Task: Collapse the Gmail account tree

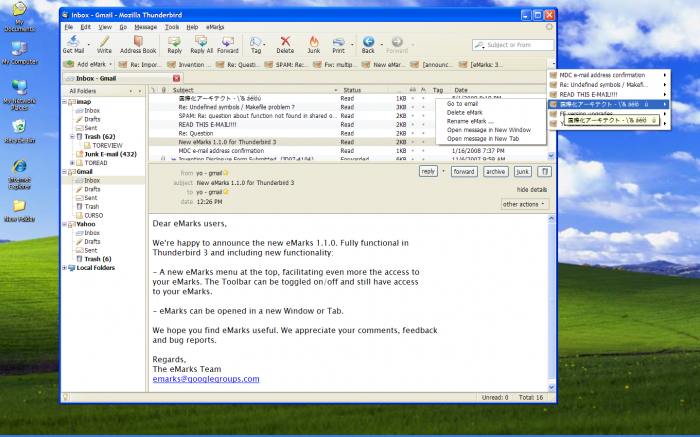Action: pos(65,172)
